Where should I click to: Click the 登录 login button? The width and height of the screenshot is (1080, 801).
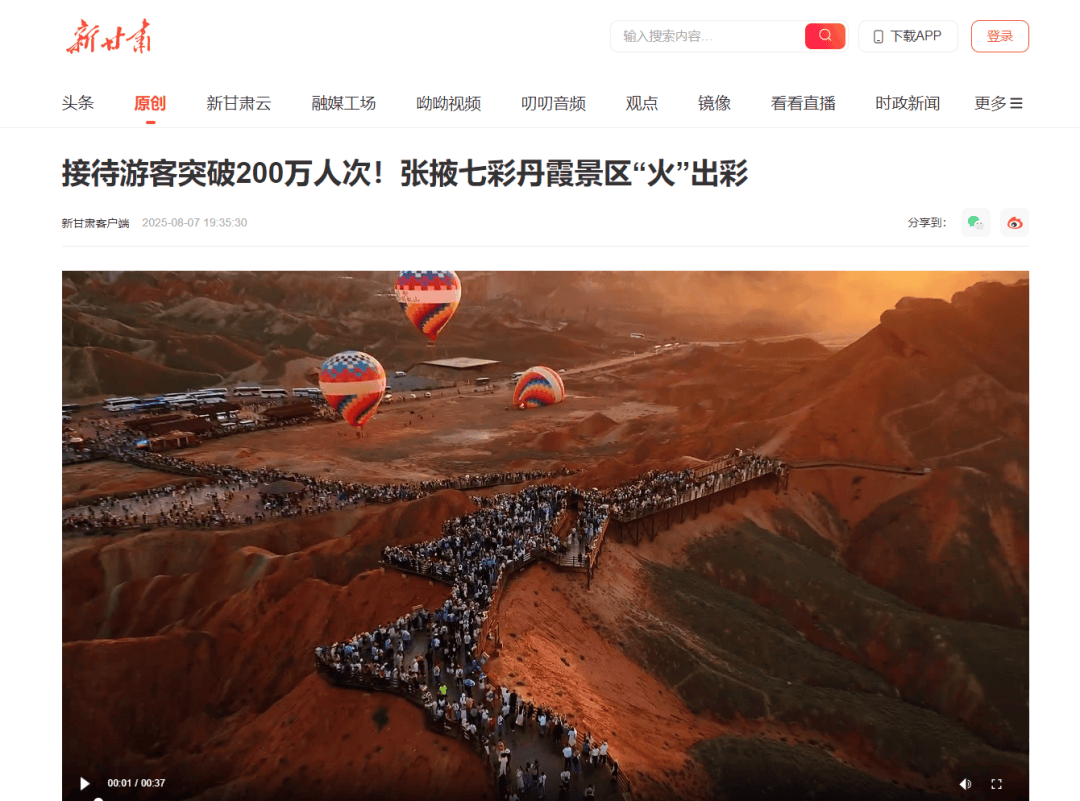pos(999,37)
